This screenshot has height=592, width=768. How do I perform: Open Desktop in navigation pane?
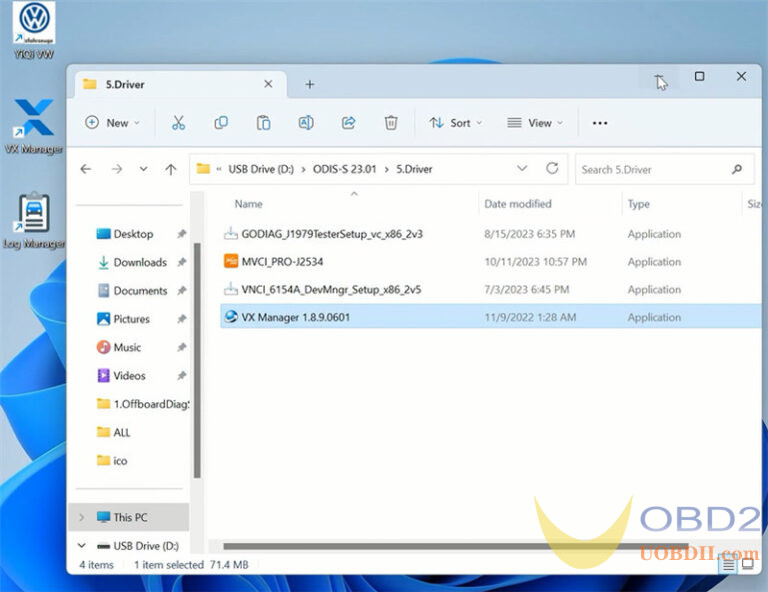pyautogui.click(x=133, y=234)
